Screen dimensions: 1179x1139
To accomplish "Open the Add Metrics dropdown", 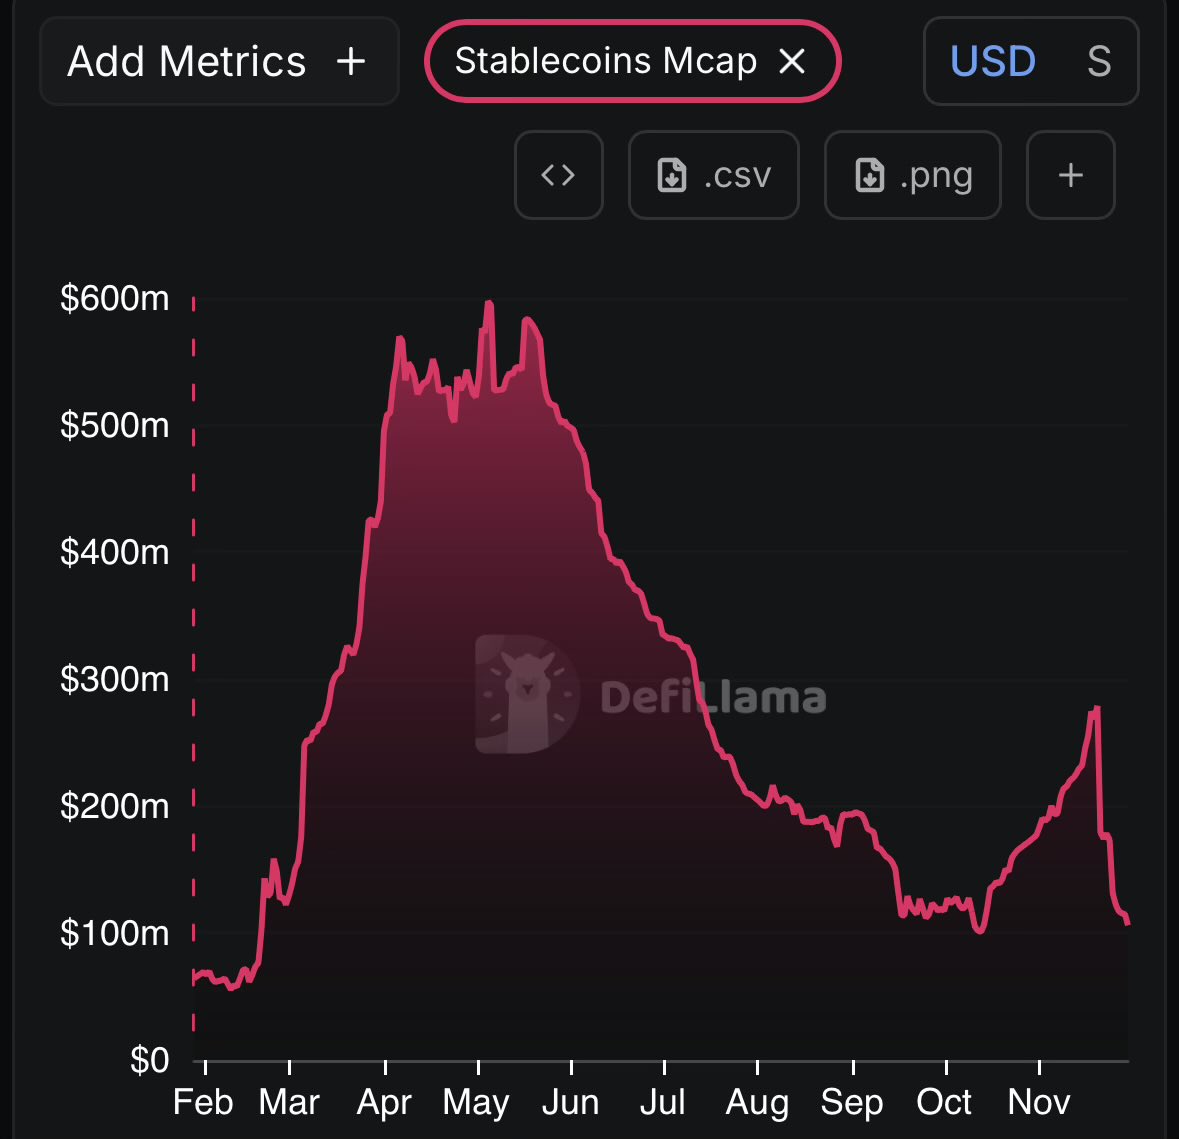I will 218,62.
